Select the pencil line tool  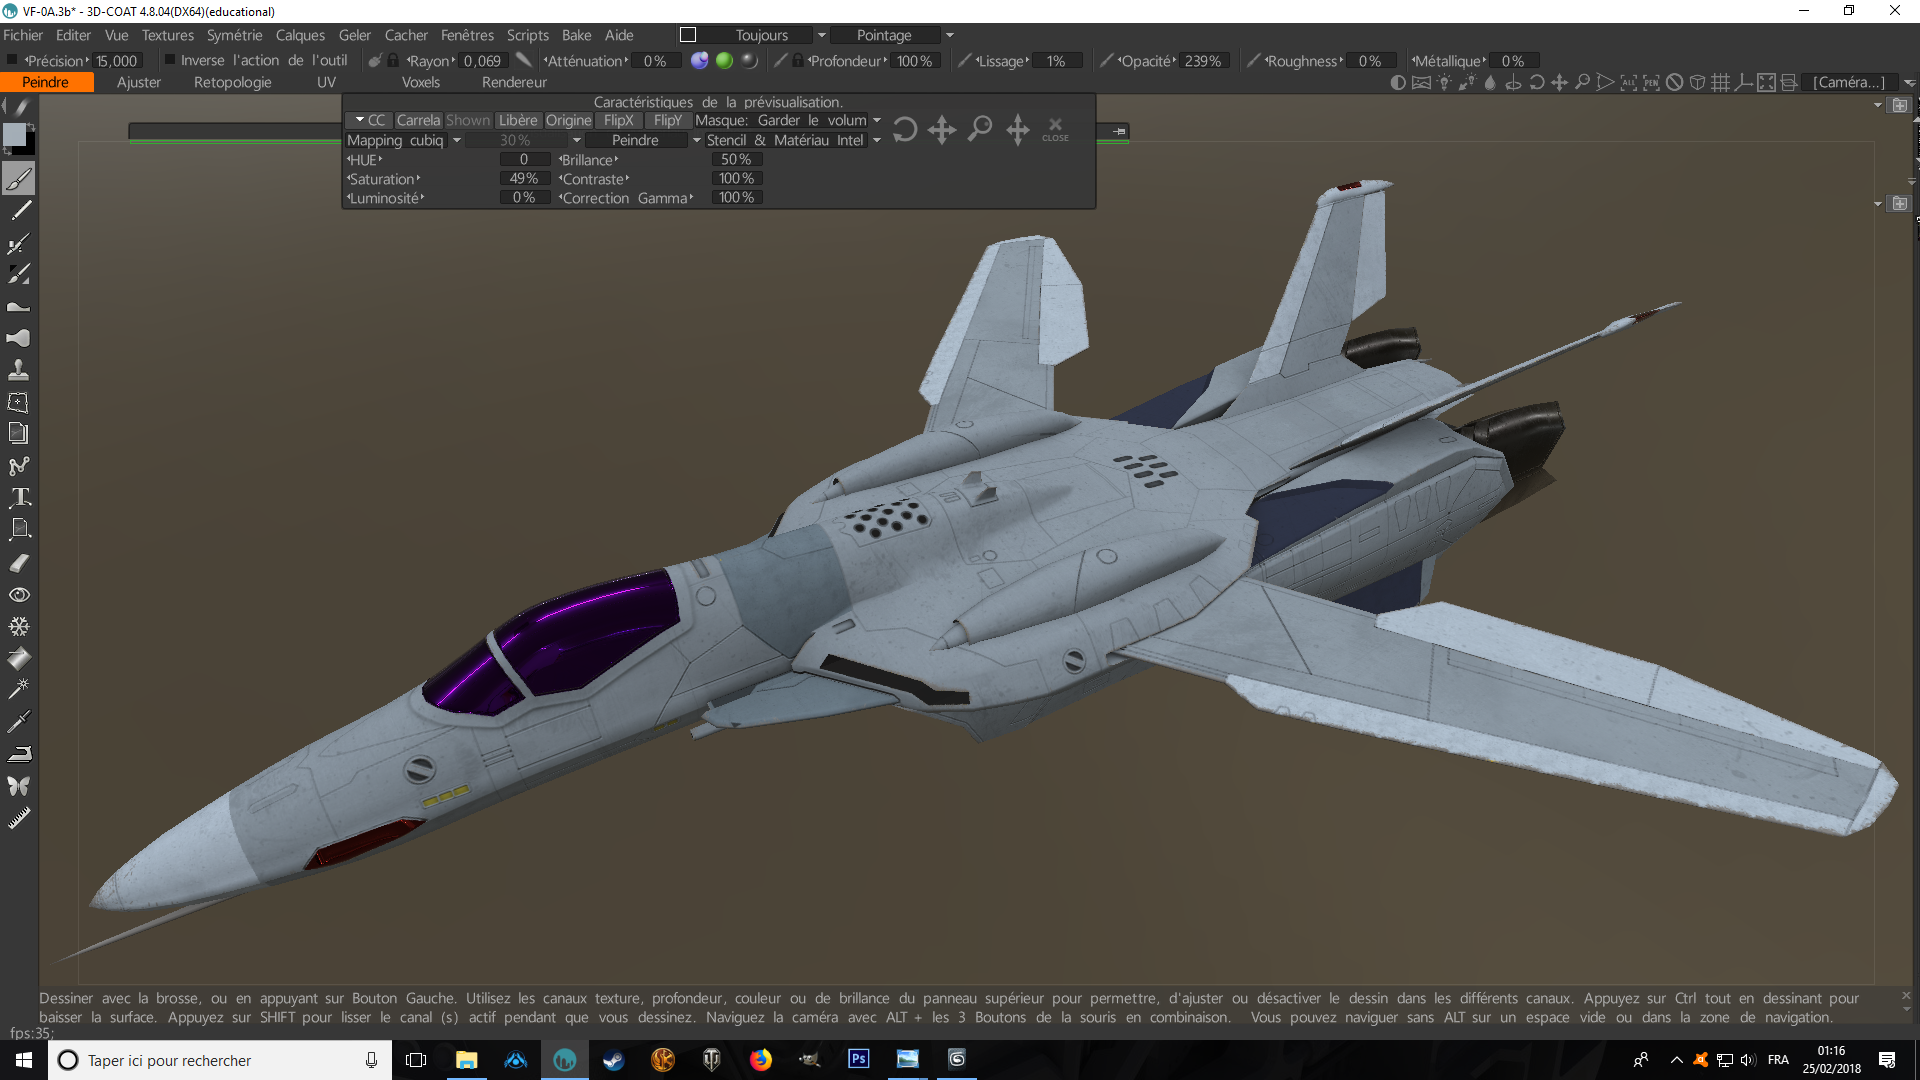(19, 211)
